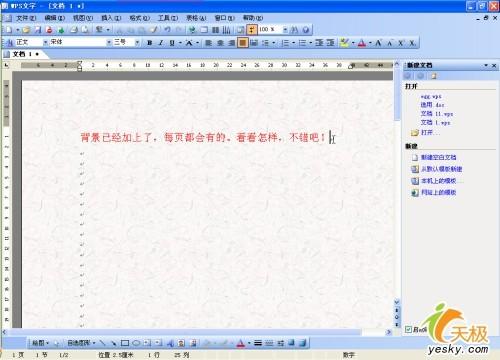
Task: Expand the font color dropdown arrow in formatting toolbar
Action: point(370,43)
